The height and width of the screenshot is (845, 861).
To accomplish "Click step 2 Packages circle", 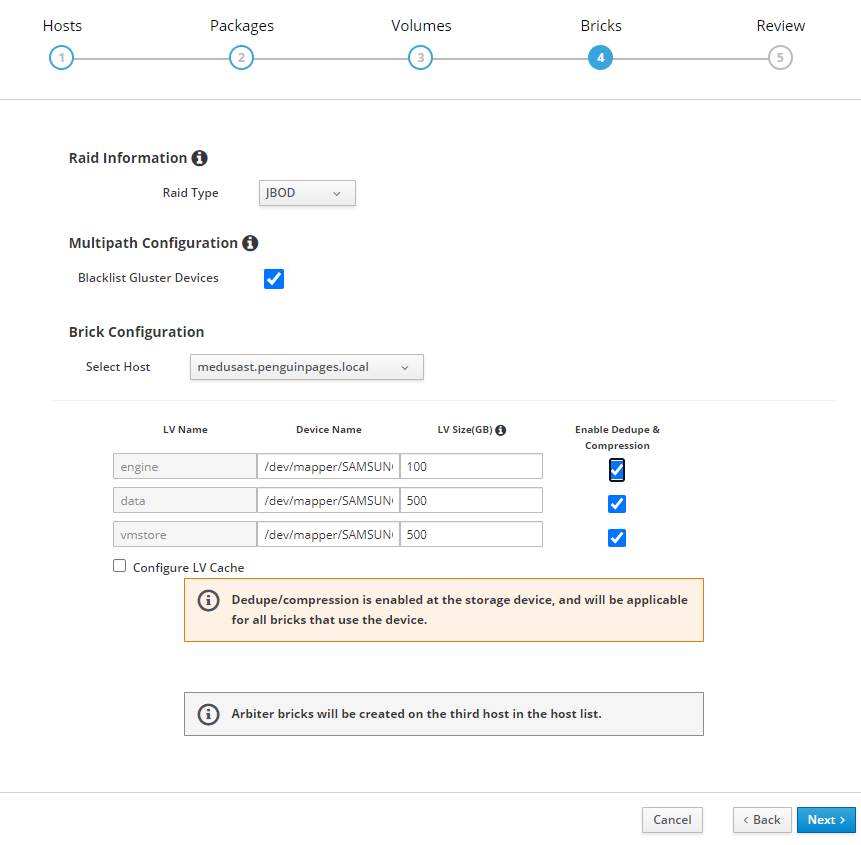I will [x=241, y=58].
